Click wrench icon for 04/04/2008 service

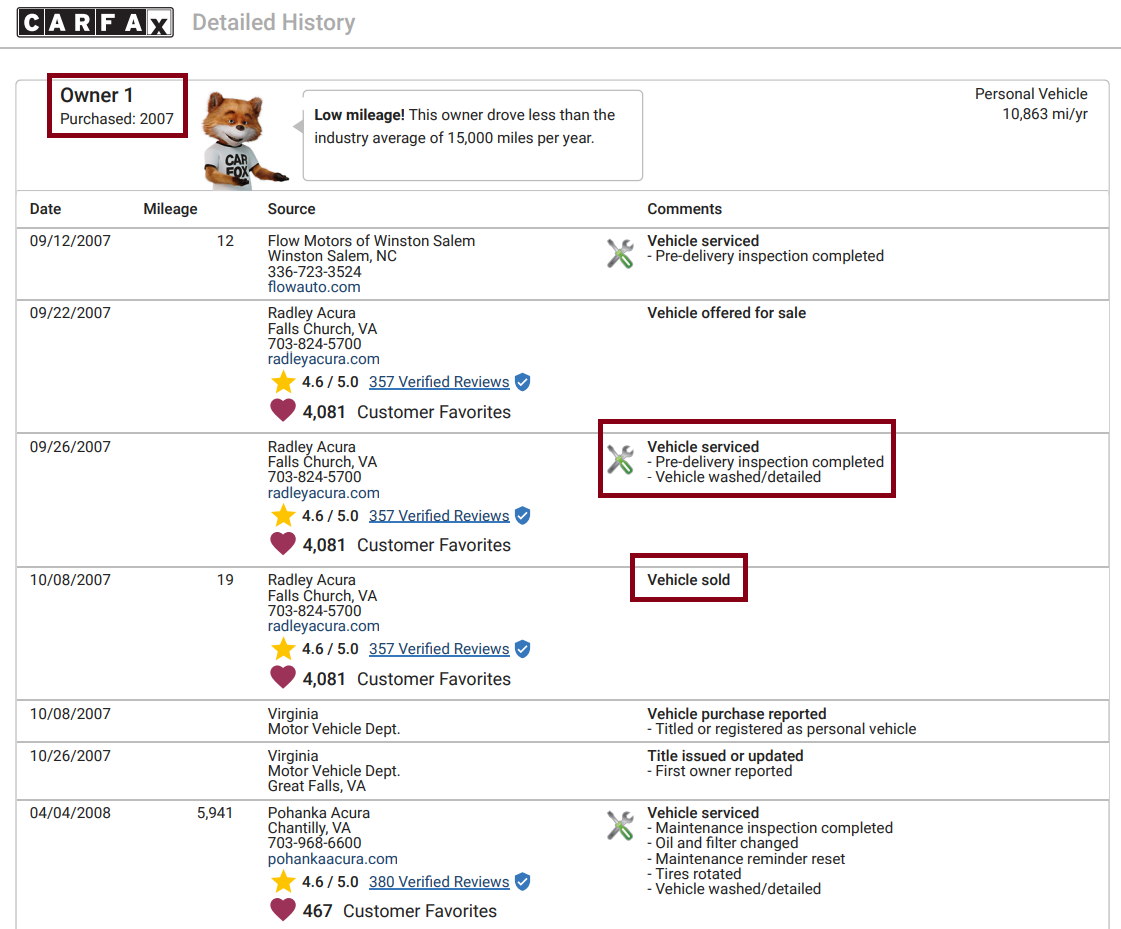click(x=620, y=825)
